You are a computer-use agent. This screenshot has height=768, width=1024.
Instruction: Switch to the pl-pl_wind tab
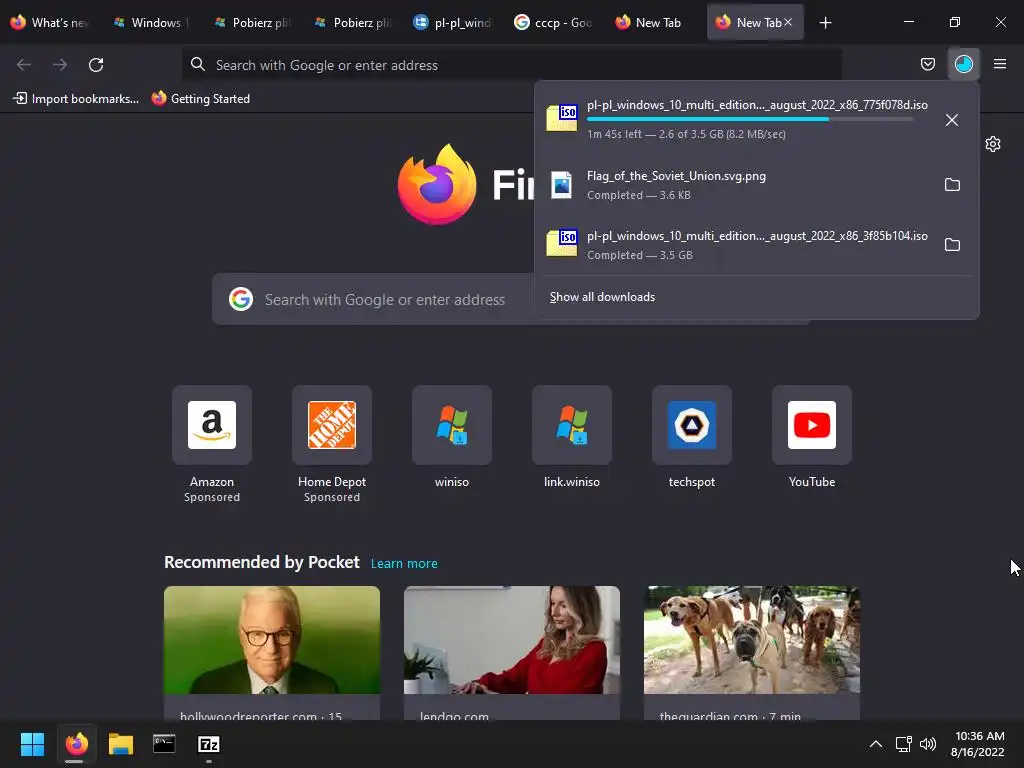pos(453,23)
